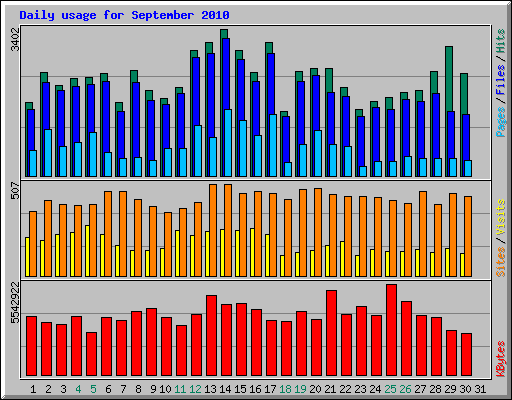This screenshot has height=400, width=512.
Task: Click green weekend day label 4
Action: coord(78,389)
